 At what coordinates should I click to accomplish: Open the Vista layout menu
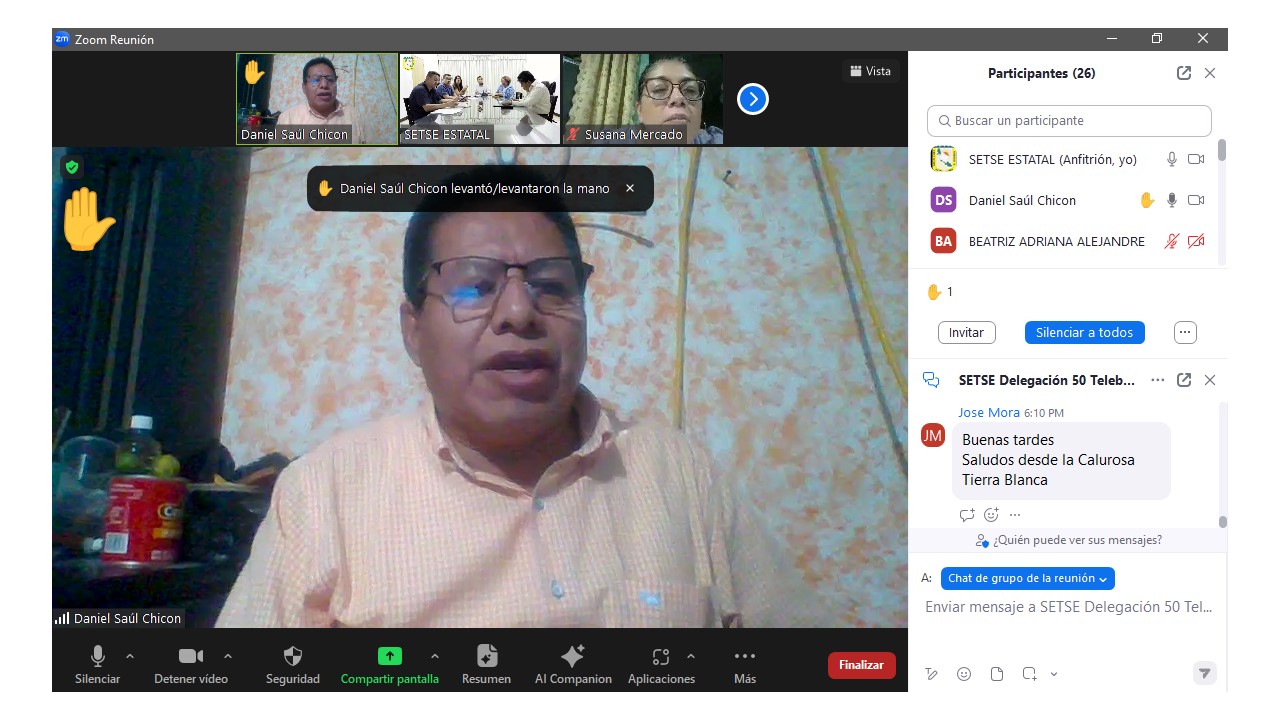point(870,71)
